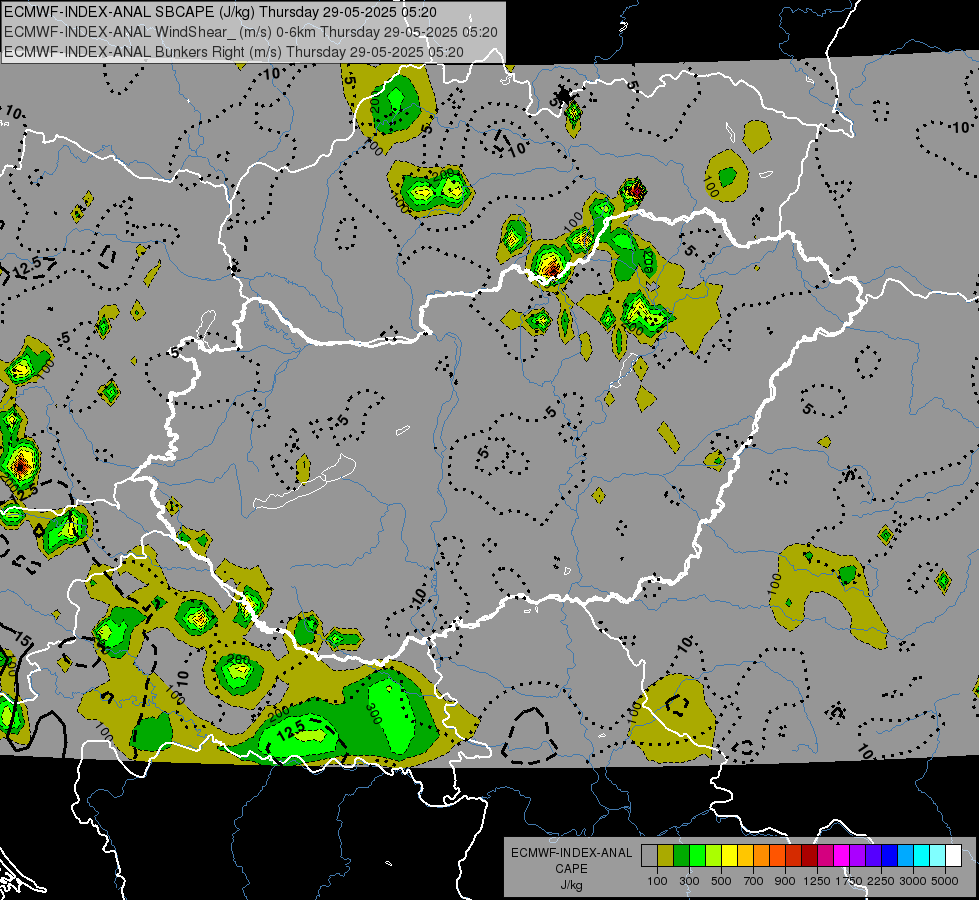Click the Bunkers Right (m/s) title line
The height and width of the screenshot is (900, 979).
click(234, 52)
